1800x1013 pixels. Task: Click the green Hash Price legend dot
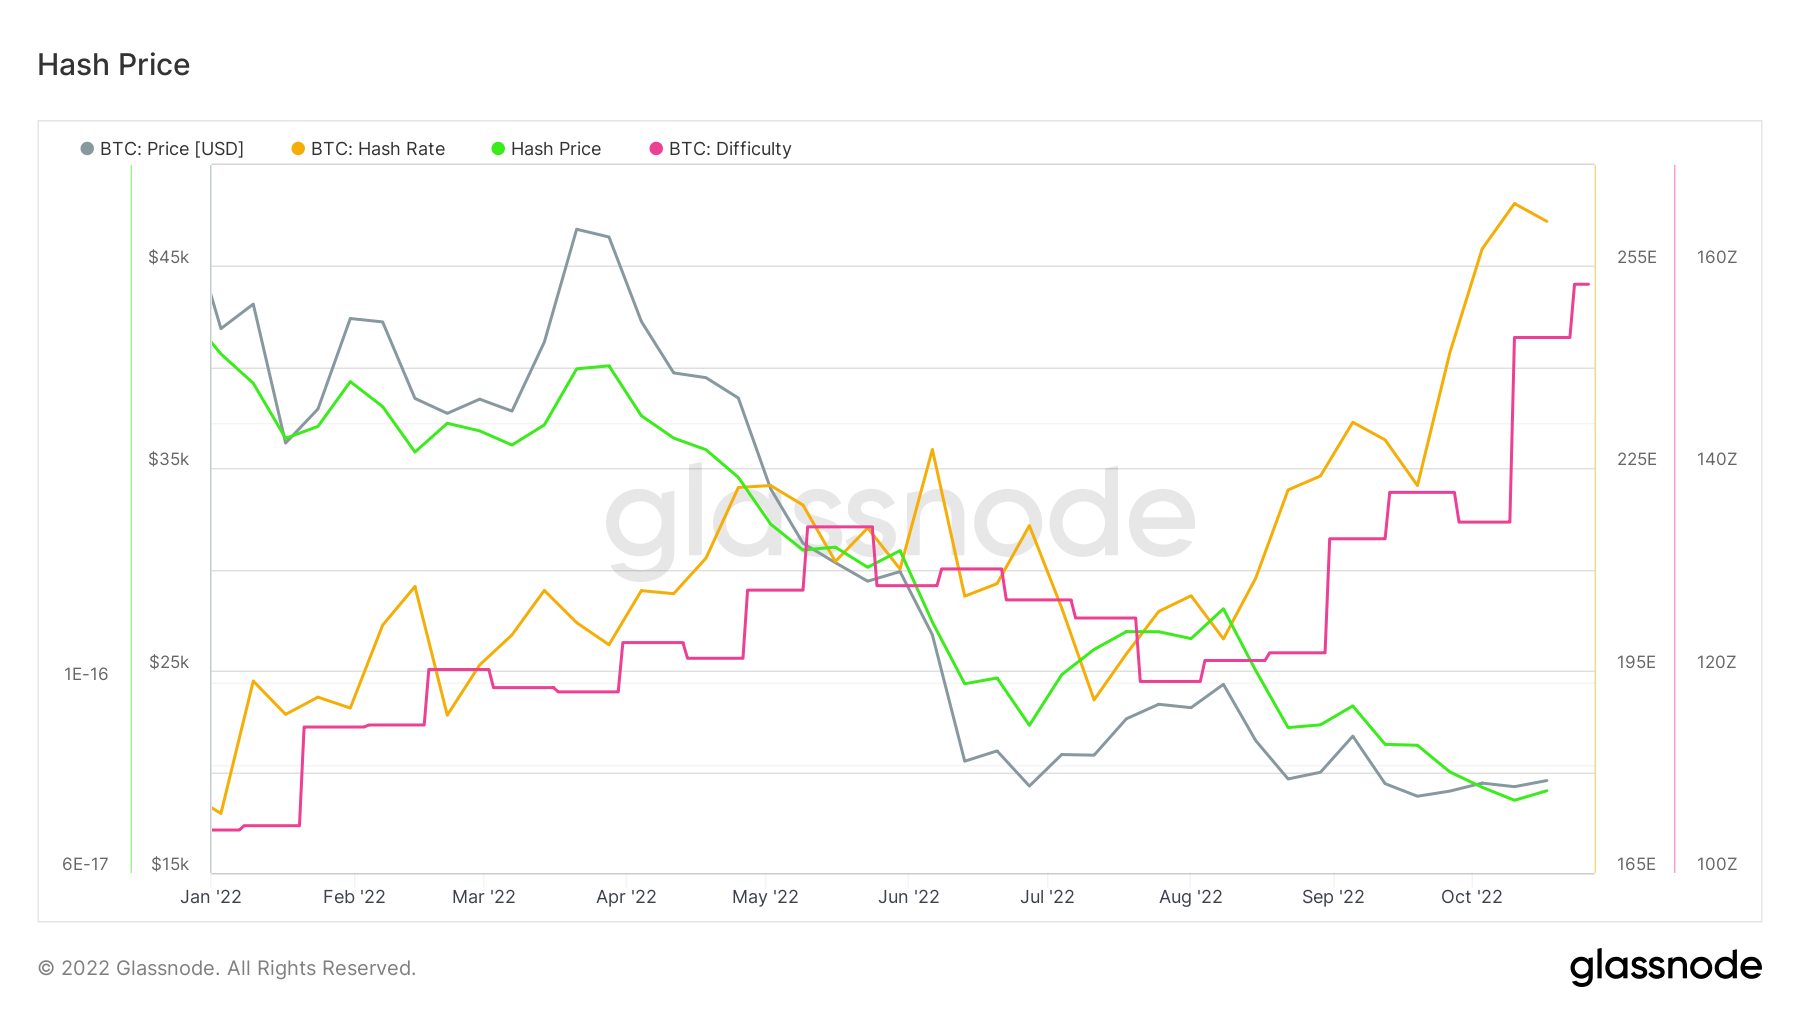click(x=498, y=149)
